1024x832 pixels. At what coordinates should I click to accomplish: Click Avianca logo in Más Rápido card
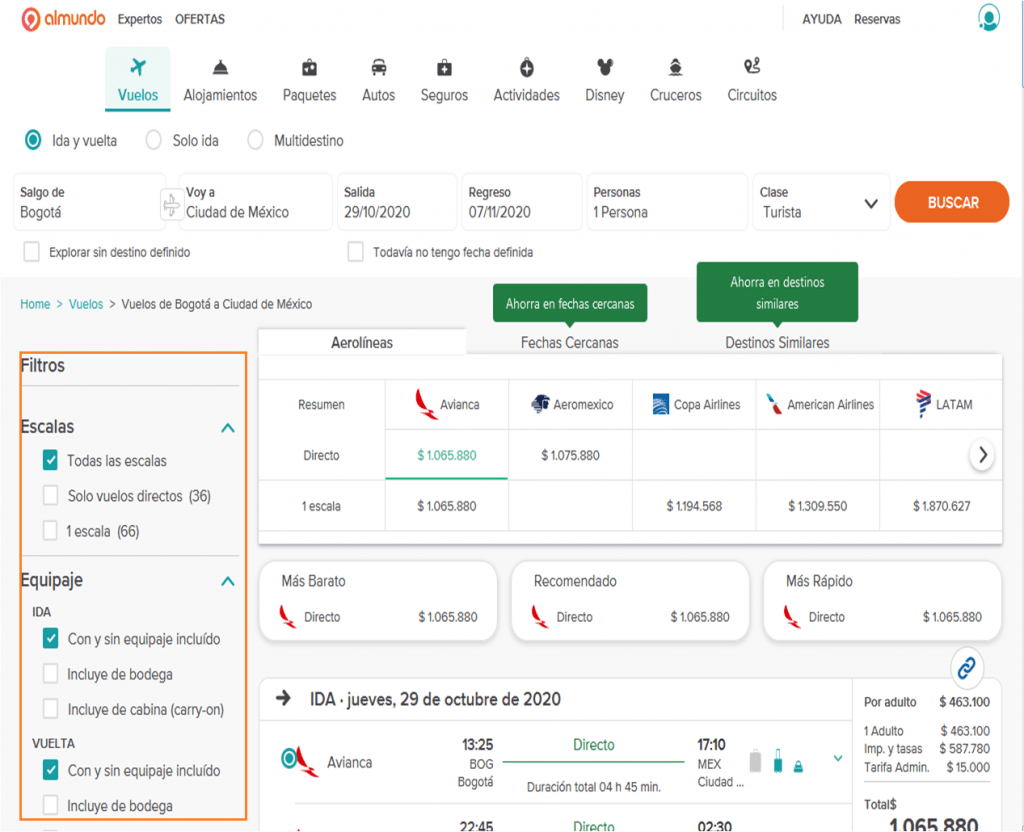(792, 616)
